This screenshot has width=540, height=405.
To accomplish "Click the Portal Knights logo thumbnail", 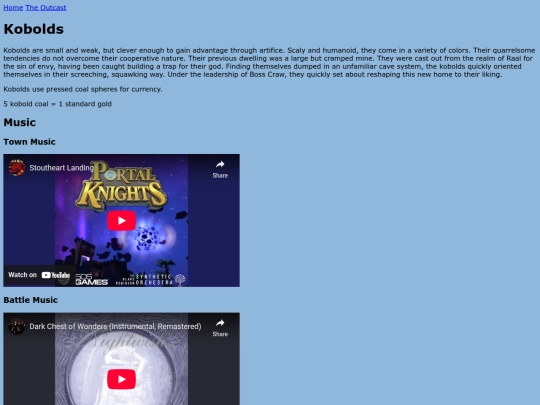I will pyautogui.click(x=121, y=186).
